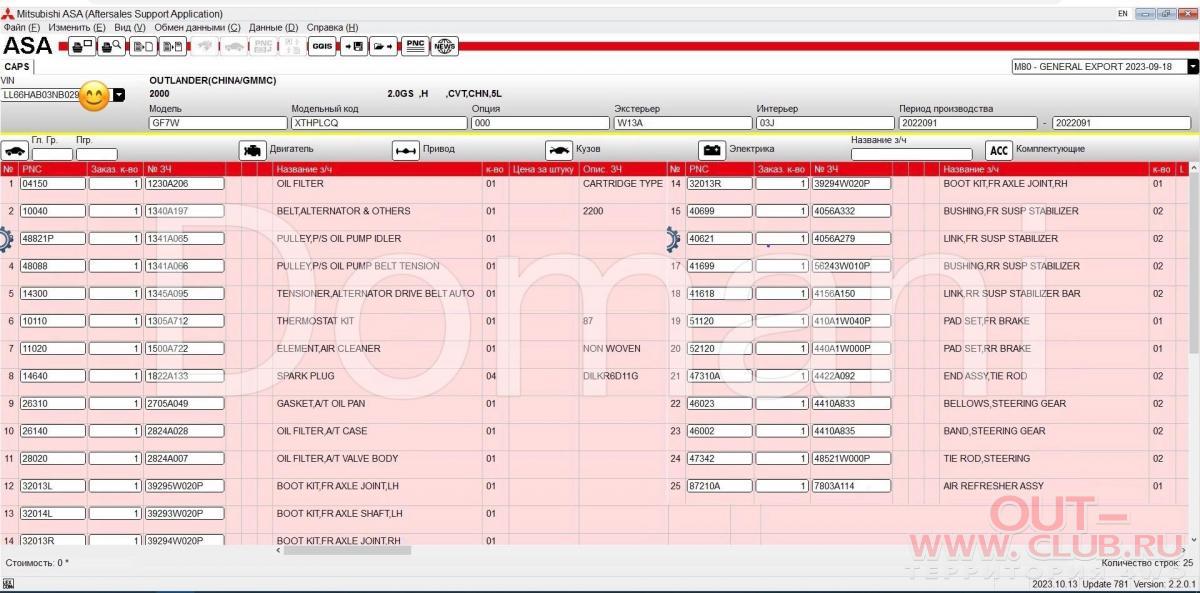Click the Экстерьер field showing W13A
Image resolution: width=1200 pixels, height=593 pixels.
683,123
